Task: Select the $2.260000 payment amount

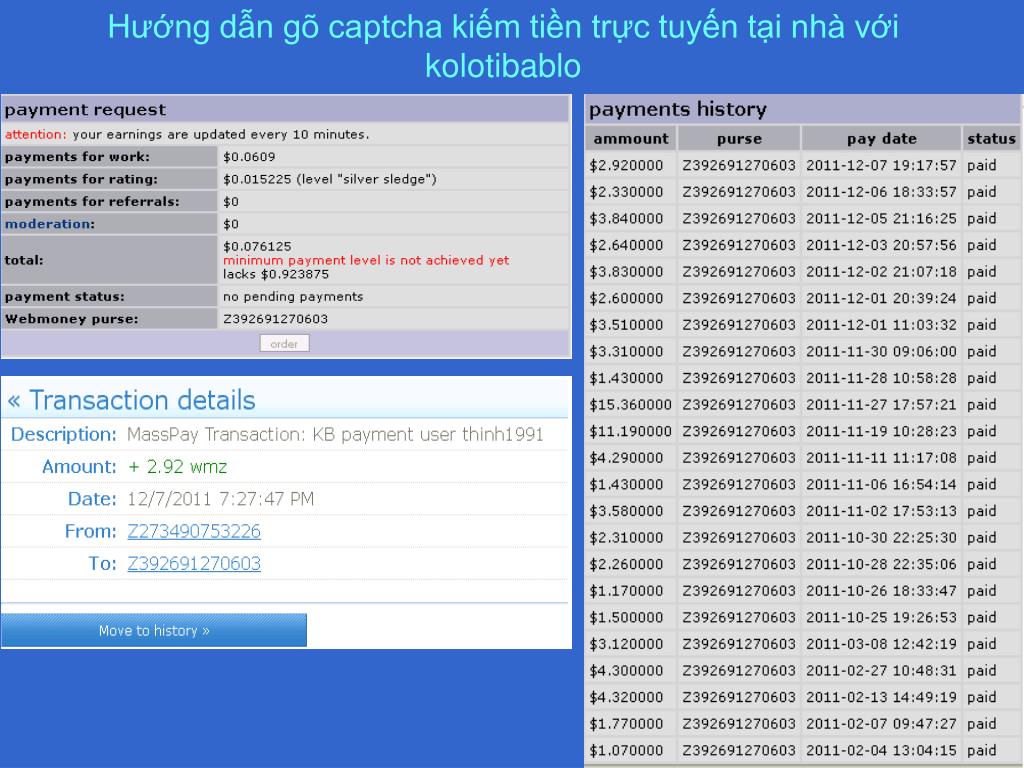Action: pyautogui.click(x=626, y=564)
